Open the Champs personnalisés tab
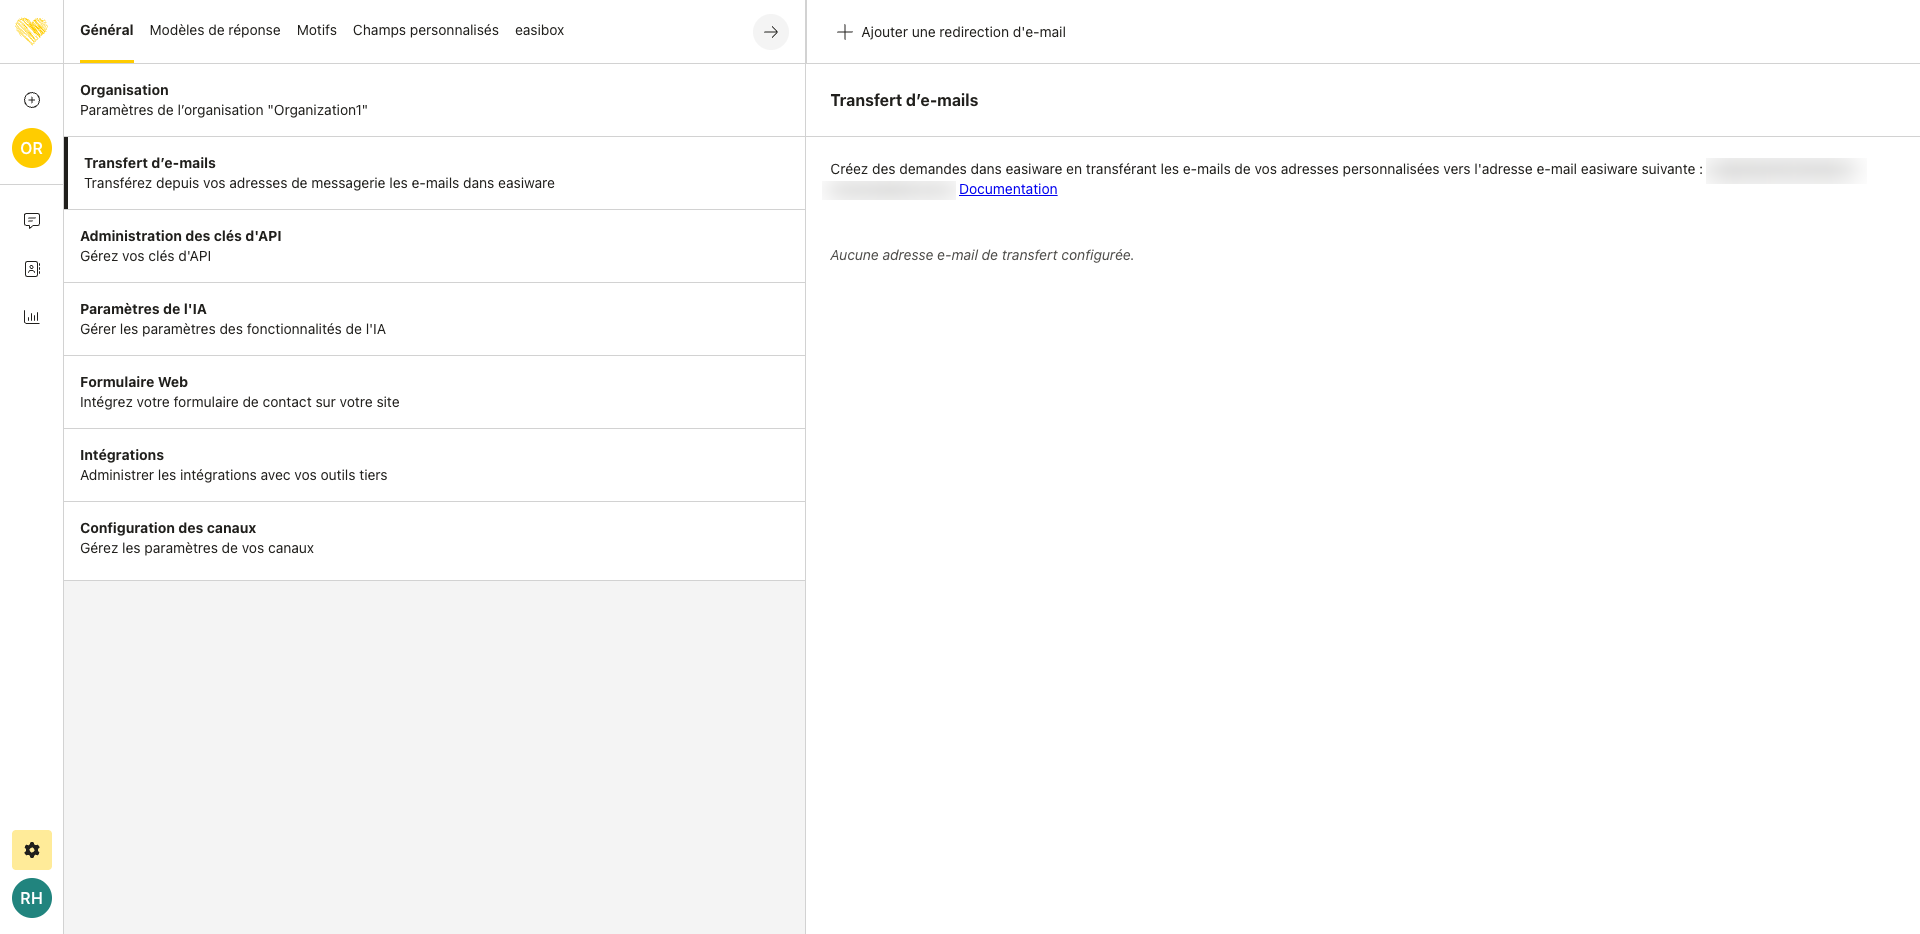 click(x=425, y=30)
